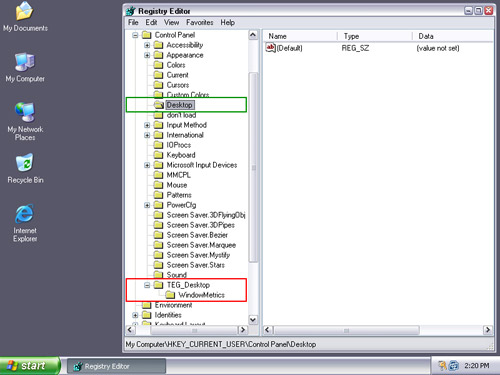Open the My Documents desktop icon

[x=25, y=17]
